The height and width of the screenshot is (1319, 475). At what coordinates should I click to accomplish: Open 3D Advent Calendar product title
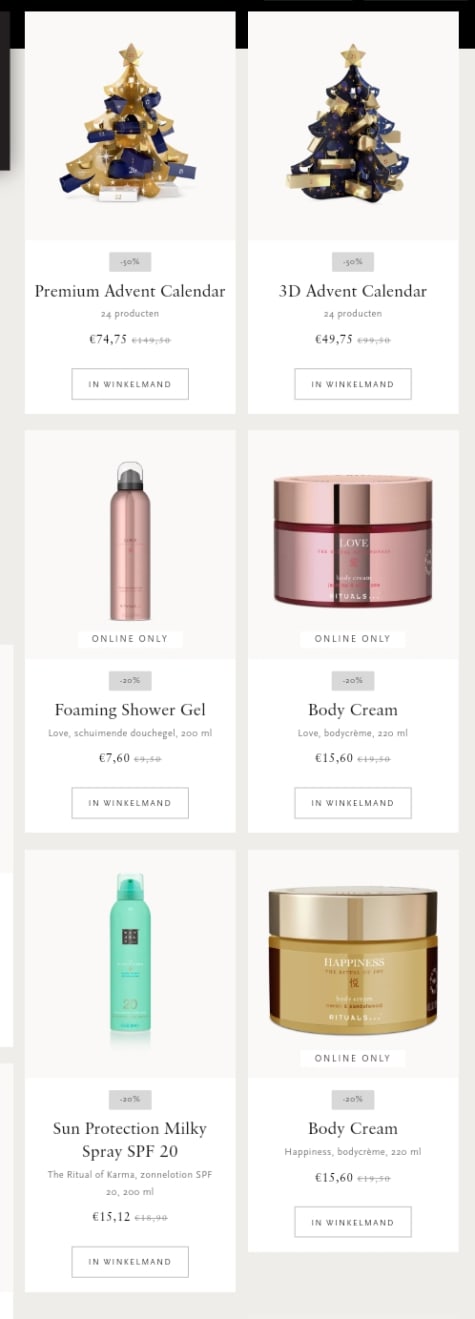pos(353,291)
